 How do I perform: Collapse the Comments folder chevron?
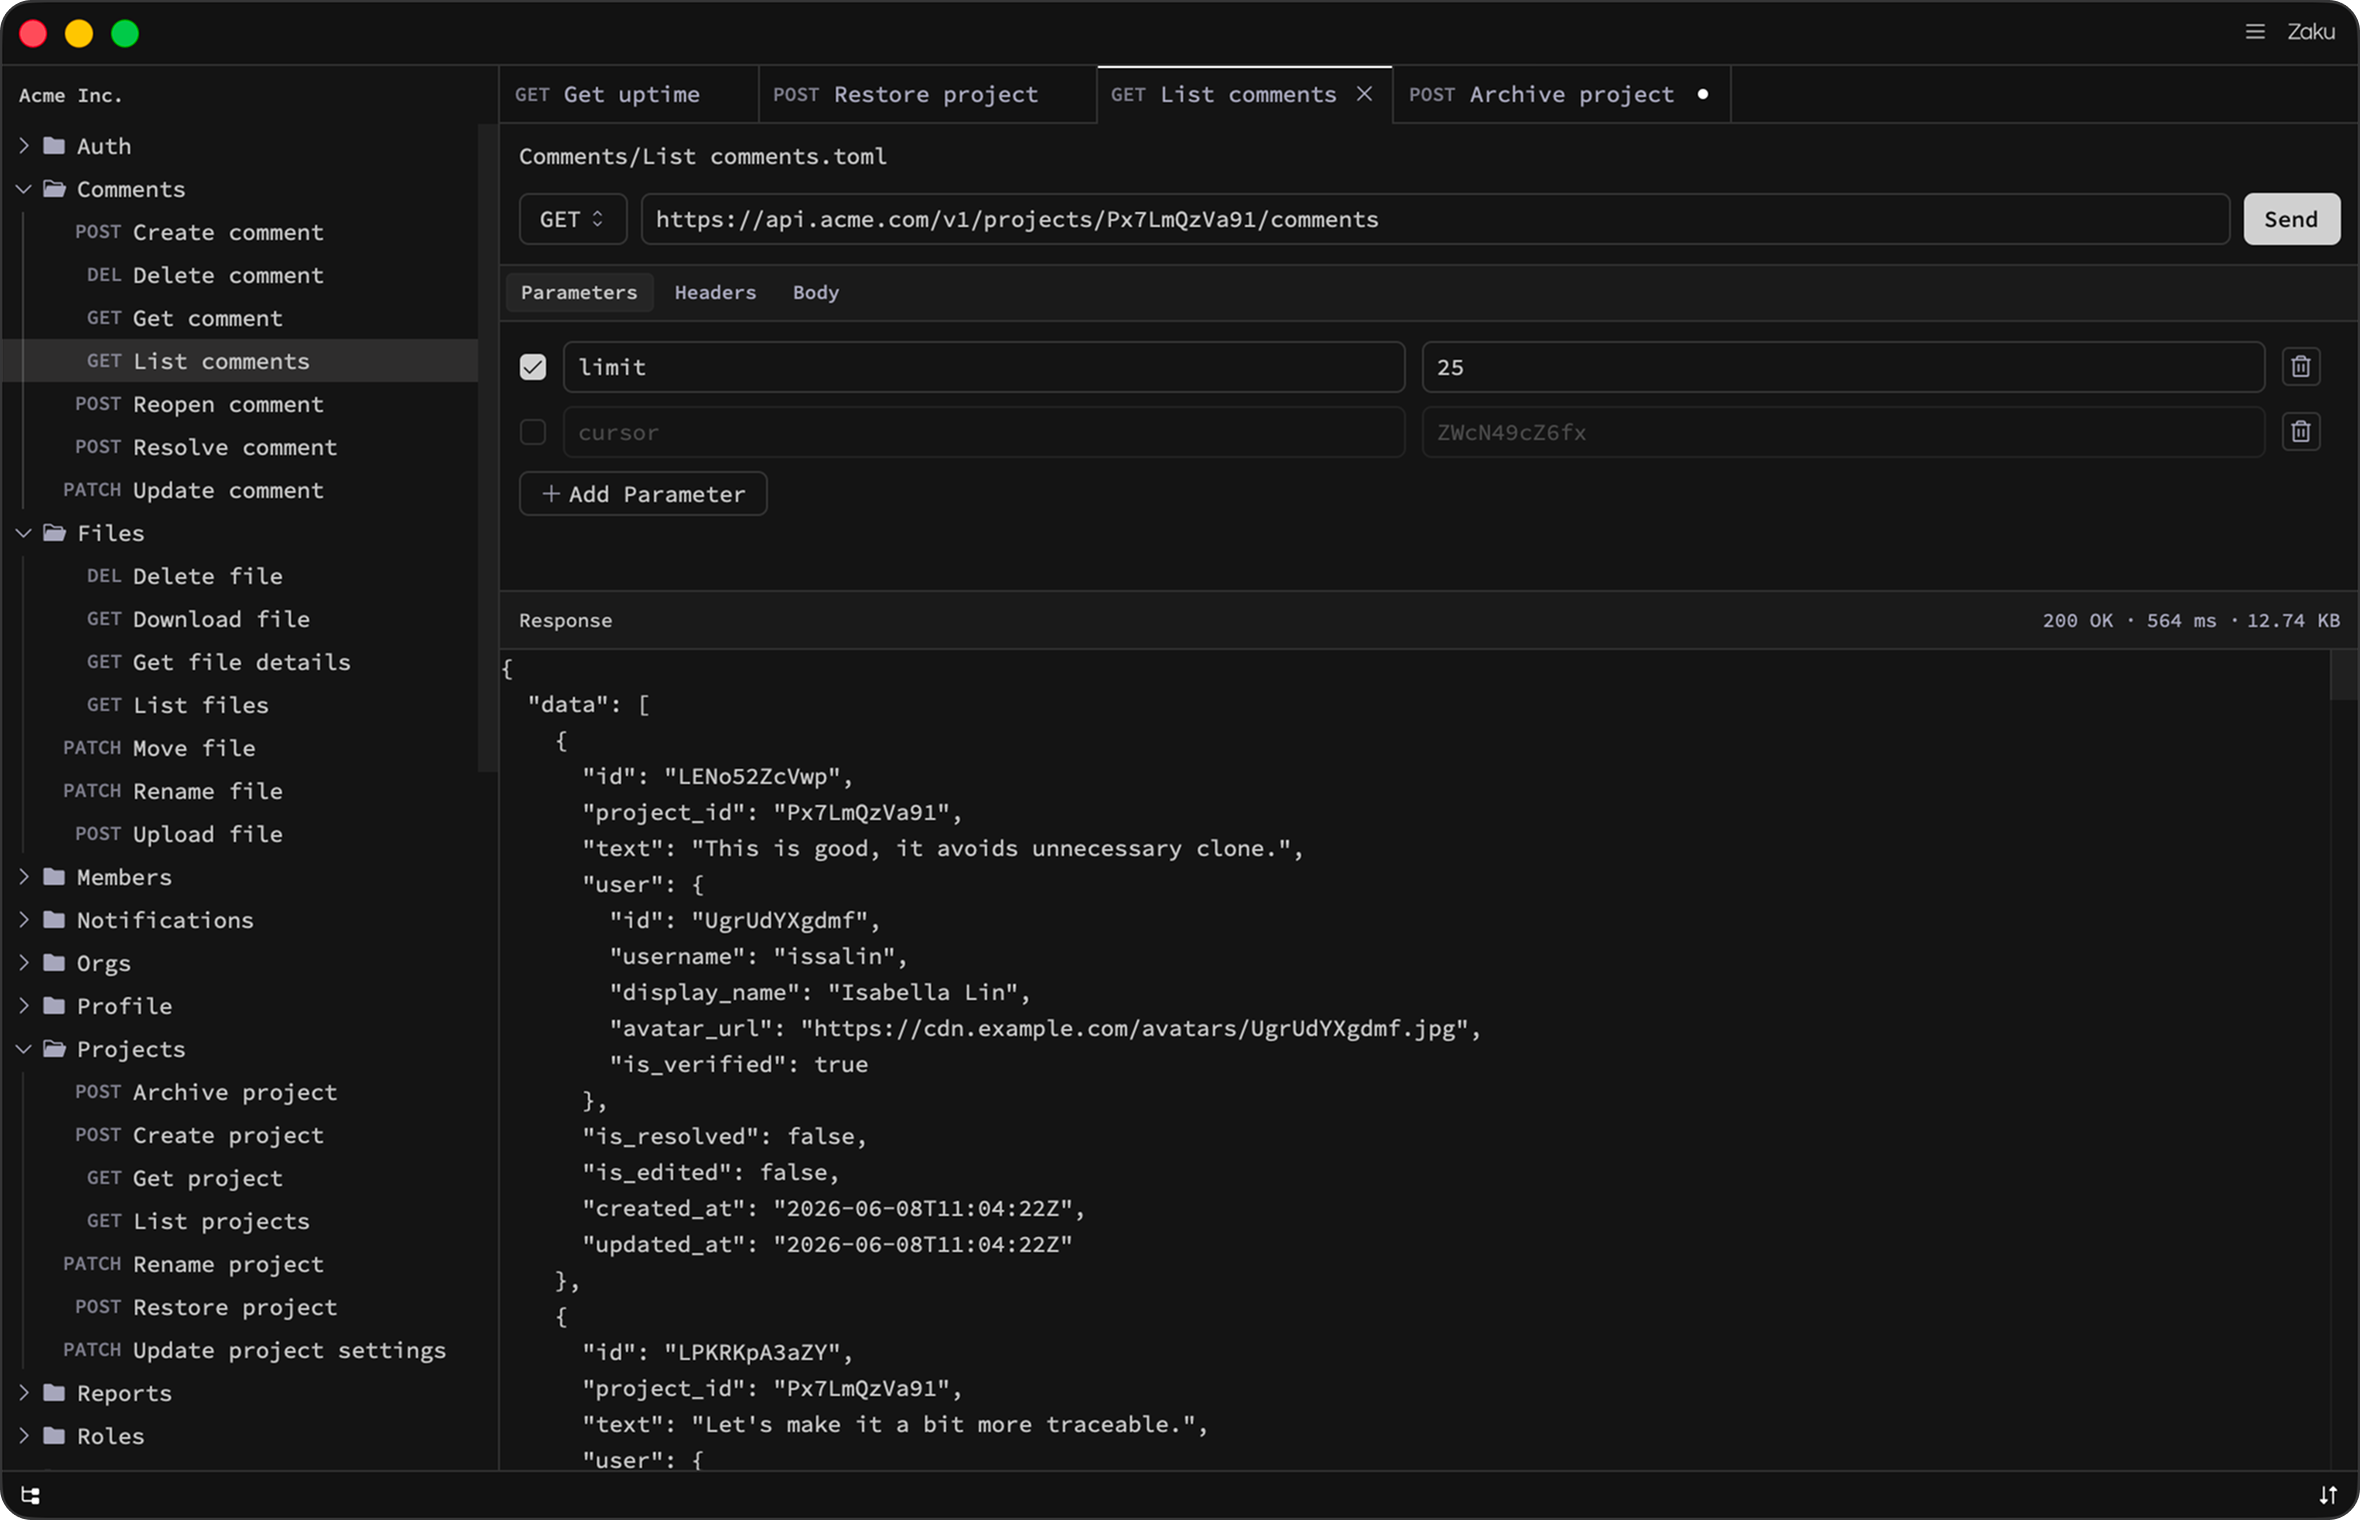pos(24,189)
